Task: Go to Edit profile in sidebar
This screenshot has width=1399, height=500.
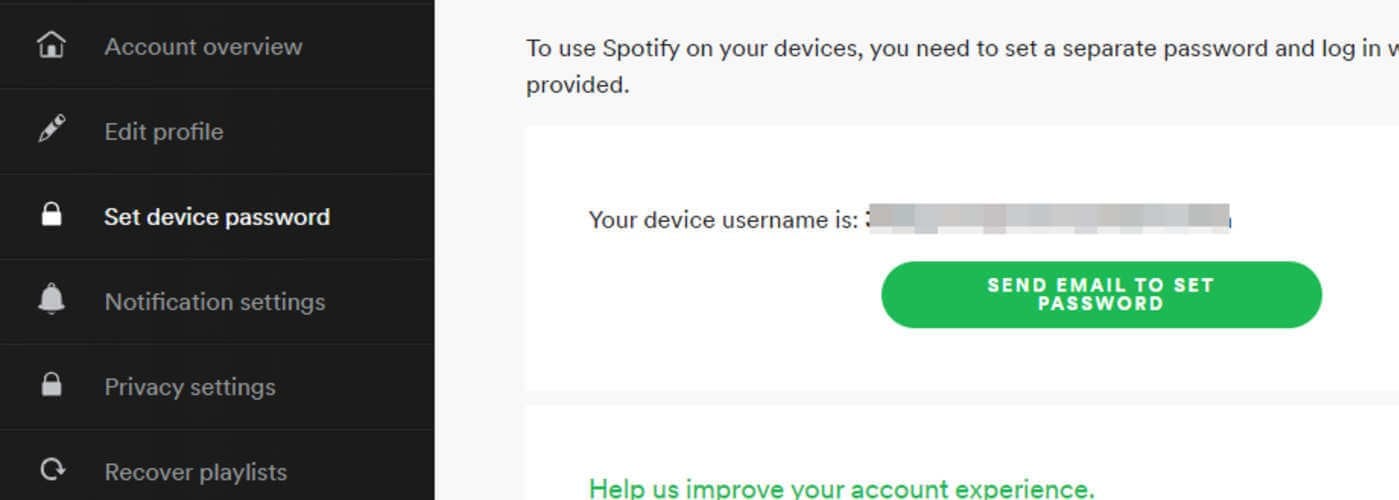Action: 164,132
